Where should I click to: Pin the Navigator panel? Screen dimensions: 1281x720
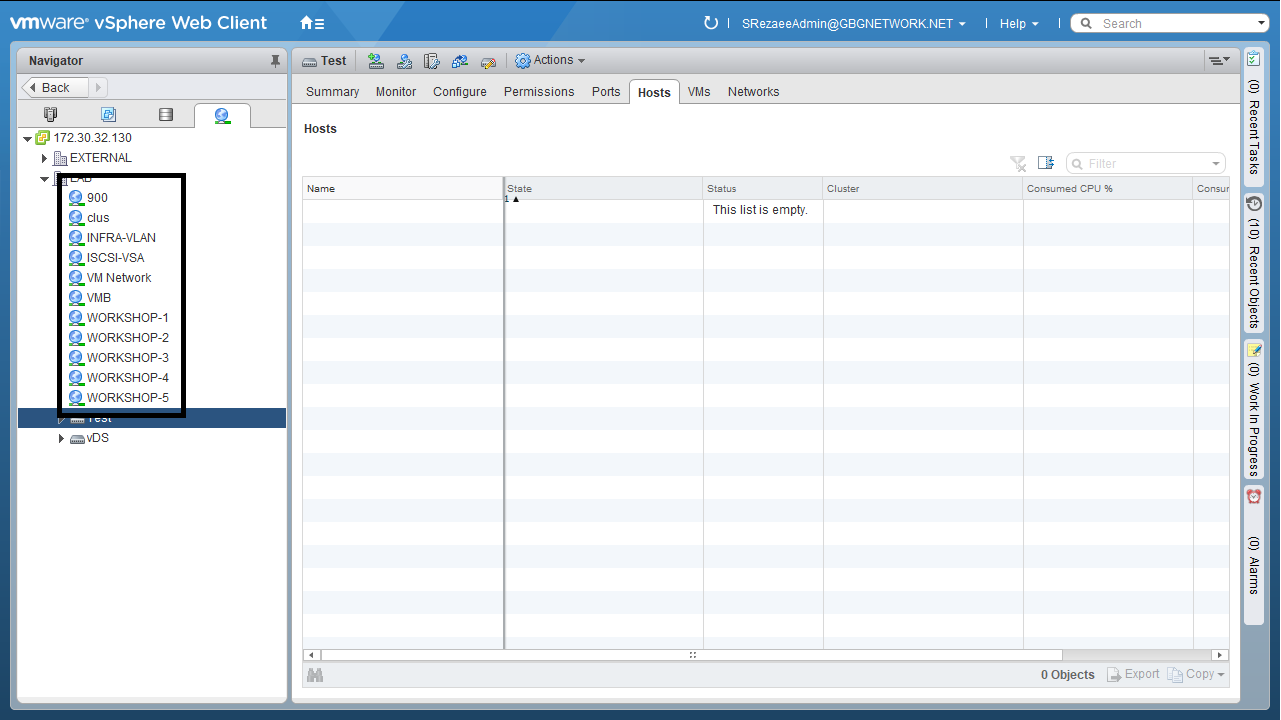pyautogui.click(x=276, y=61)
